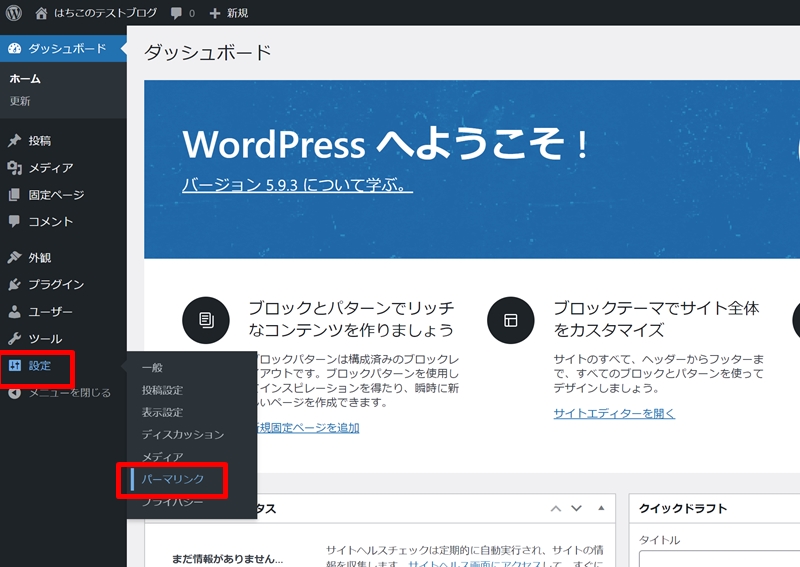Select パーマリンク in settings submenu

172,479
